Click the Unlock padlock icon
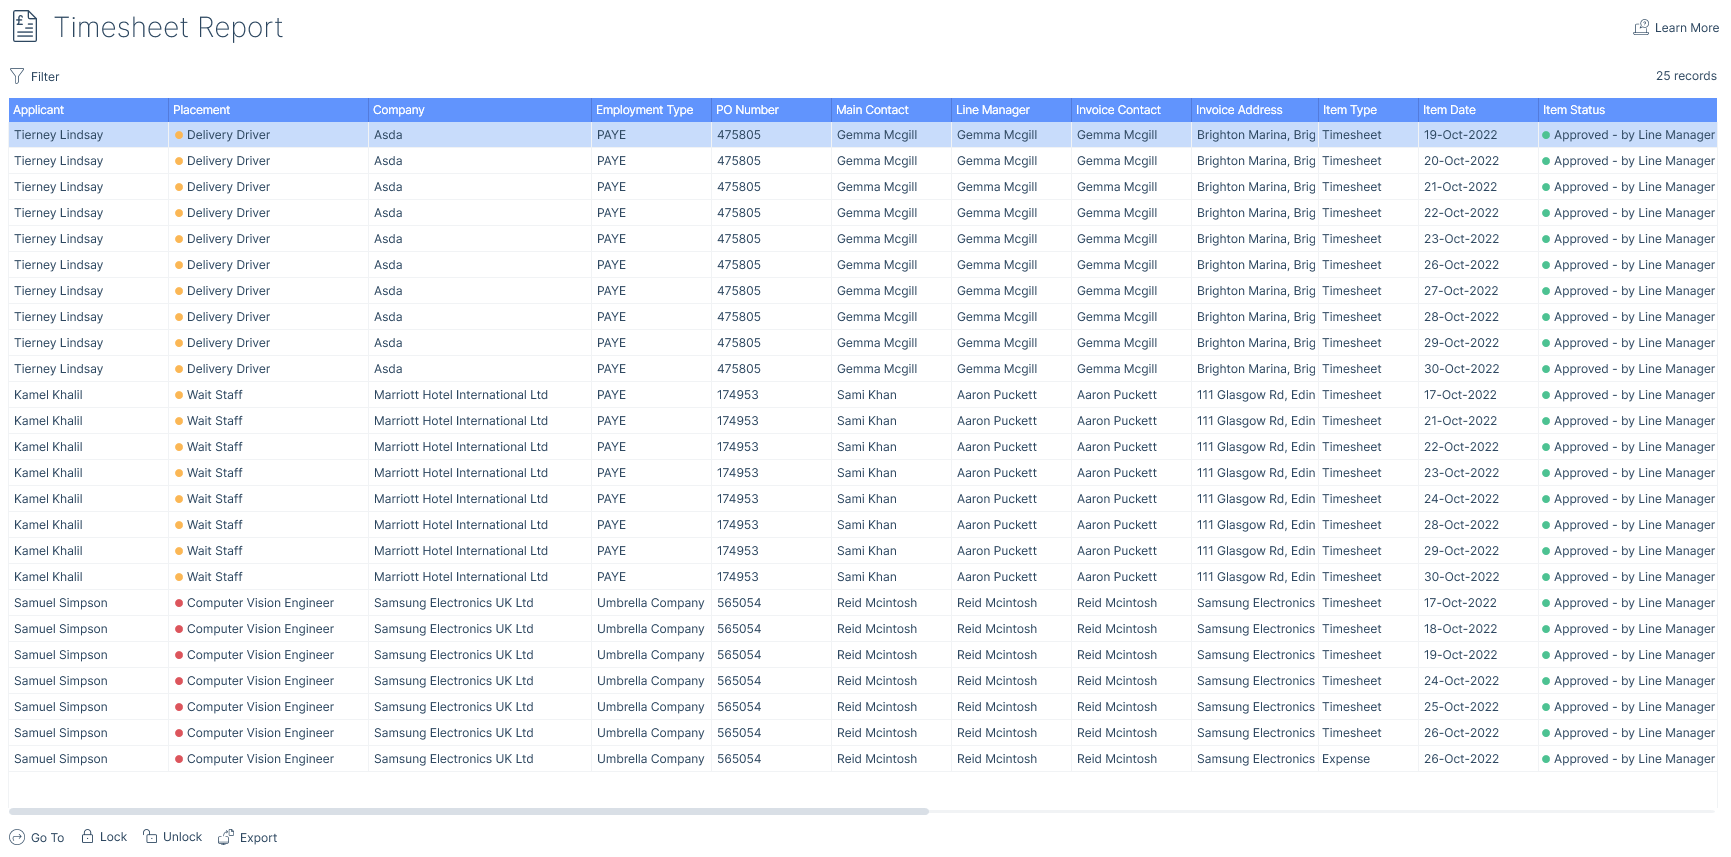Viewport: 1731px width, 857px height. 150,836
